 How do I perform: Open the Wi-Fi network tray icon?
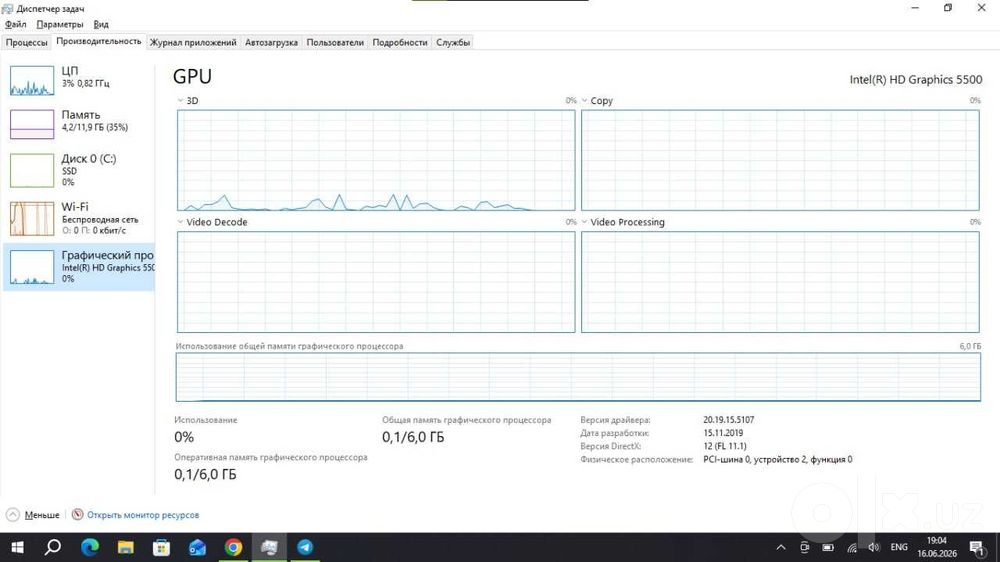[851, 547]
